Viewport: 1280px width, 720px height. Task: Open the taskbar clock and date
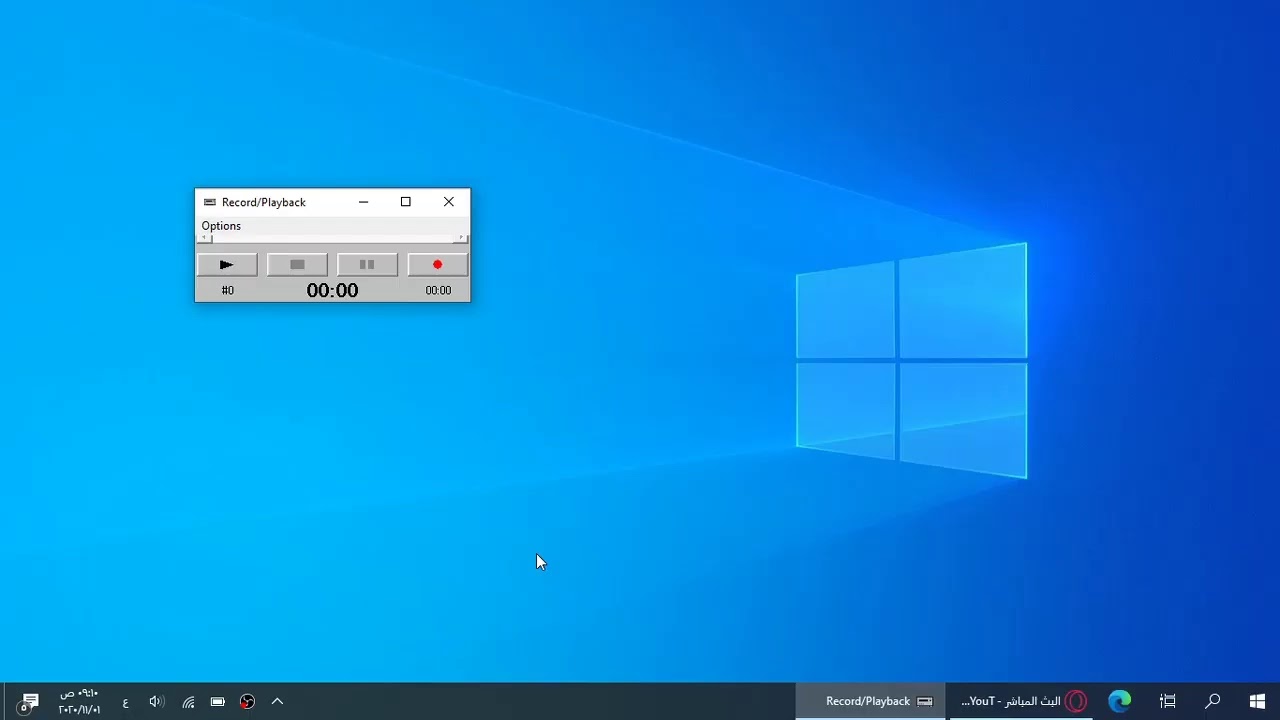[x=79, y=701]
